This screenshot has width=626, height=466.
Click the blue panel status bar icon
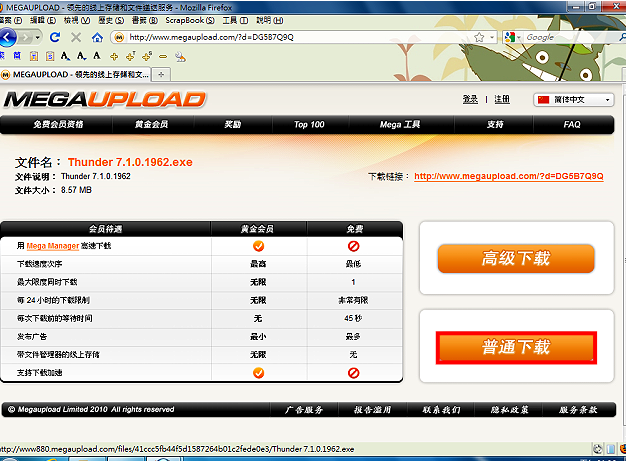coord(611,449)
